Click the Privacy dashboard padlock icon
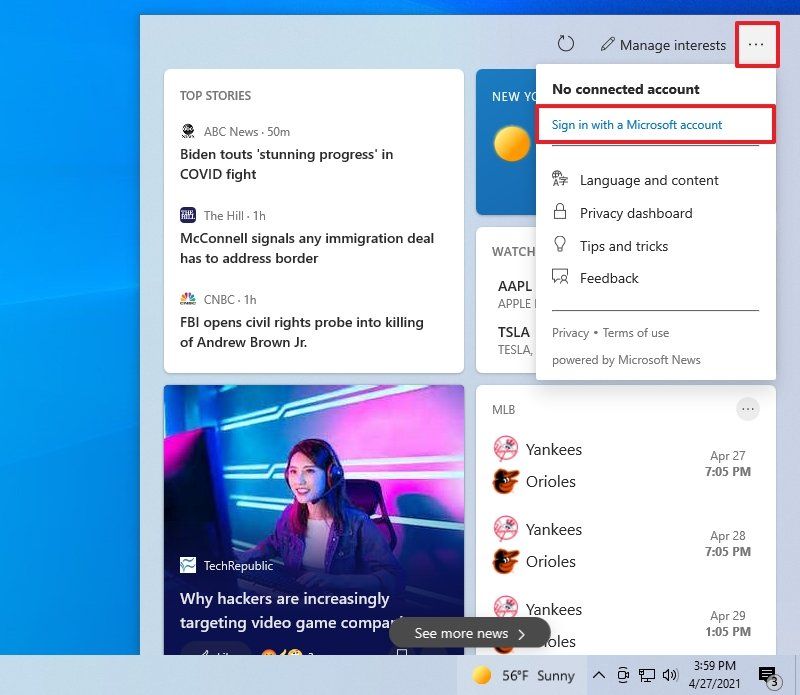The image size is (800, 695). (x=560, y=213)
